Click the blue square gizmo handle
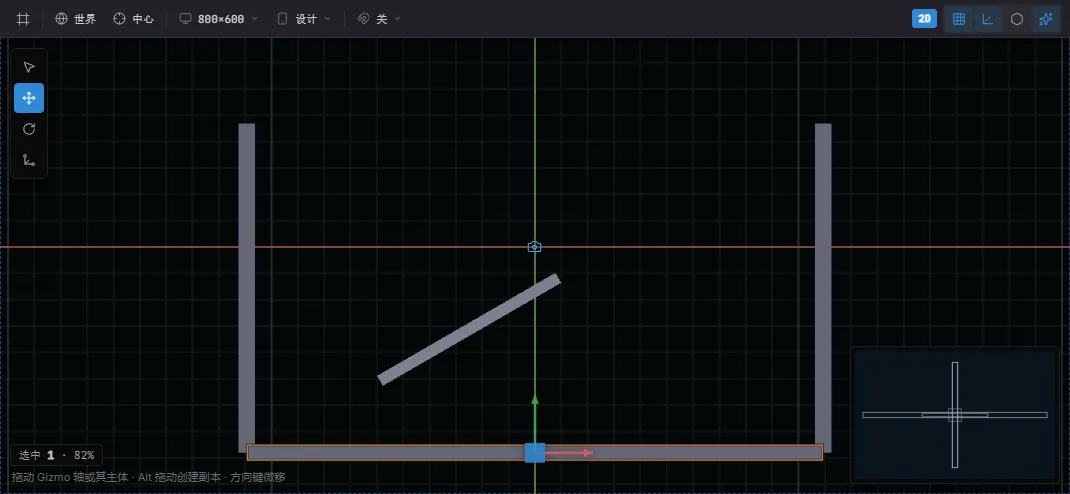 (x=535, y=452)
